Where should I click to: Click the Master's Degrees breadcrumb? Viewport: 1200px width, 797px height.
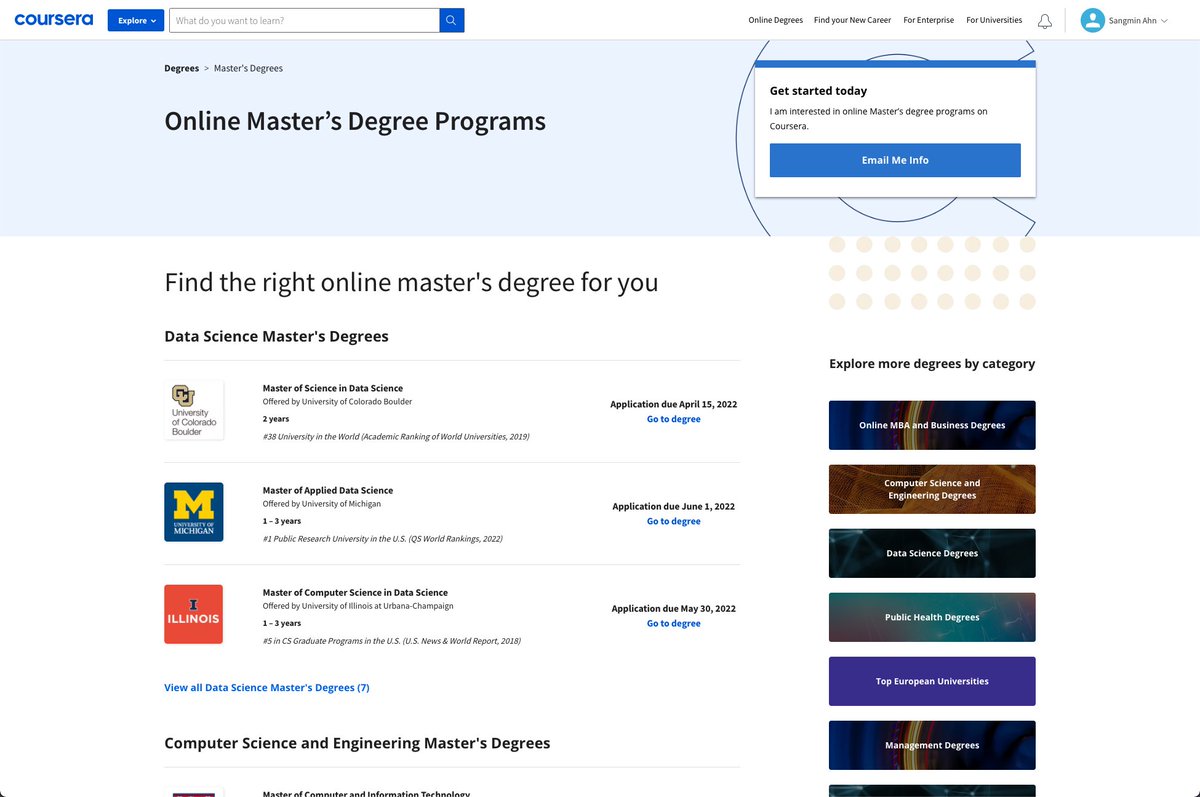coord(248,68)
